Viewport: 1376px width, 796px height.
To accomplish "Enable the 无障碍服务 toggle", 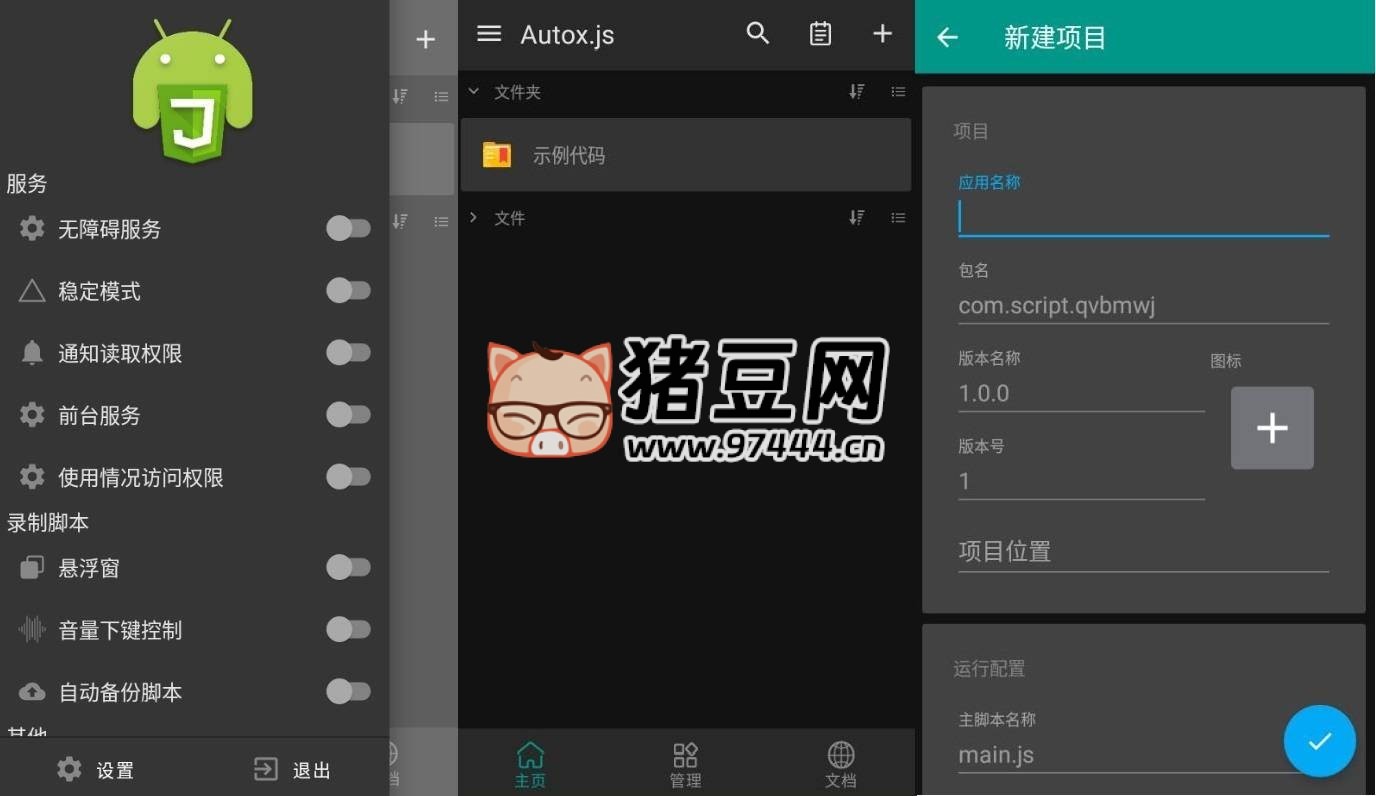I will pos(348,229).
